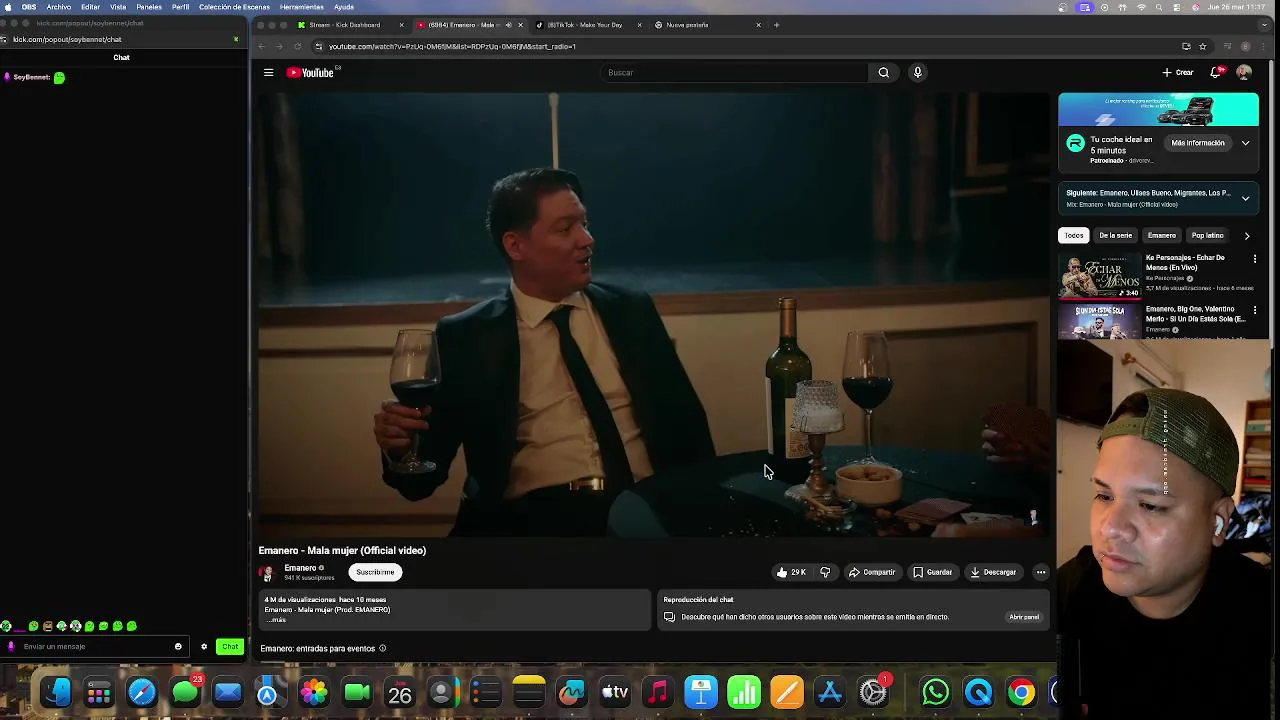Open options menu for Ke Personajes video

tap(1255, 258)
